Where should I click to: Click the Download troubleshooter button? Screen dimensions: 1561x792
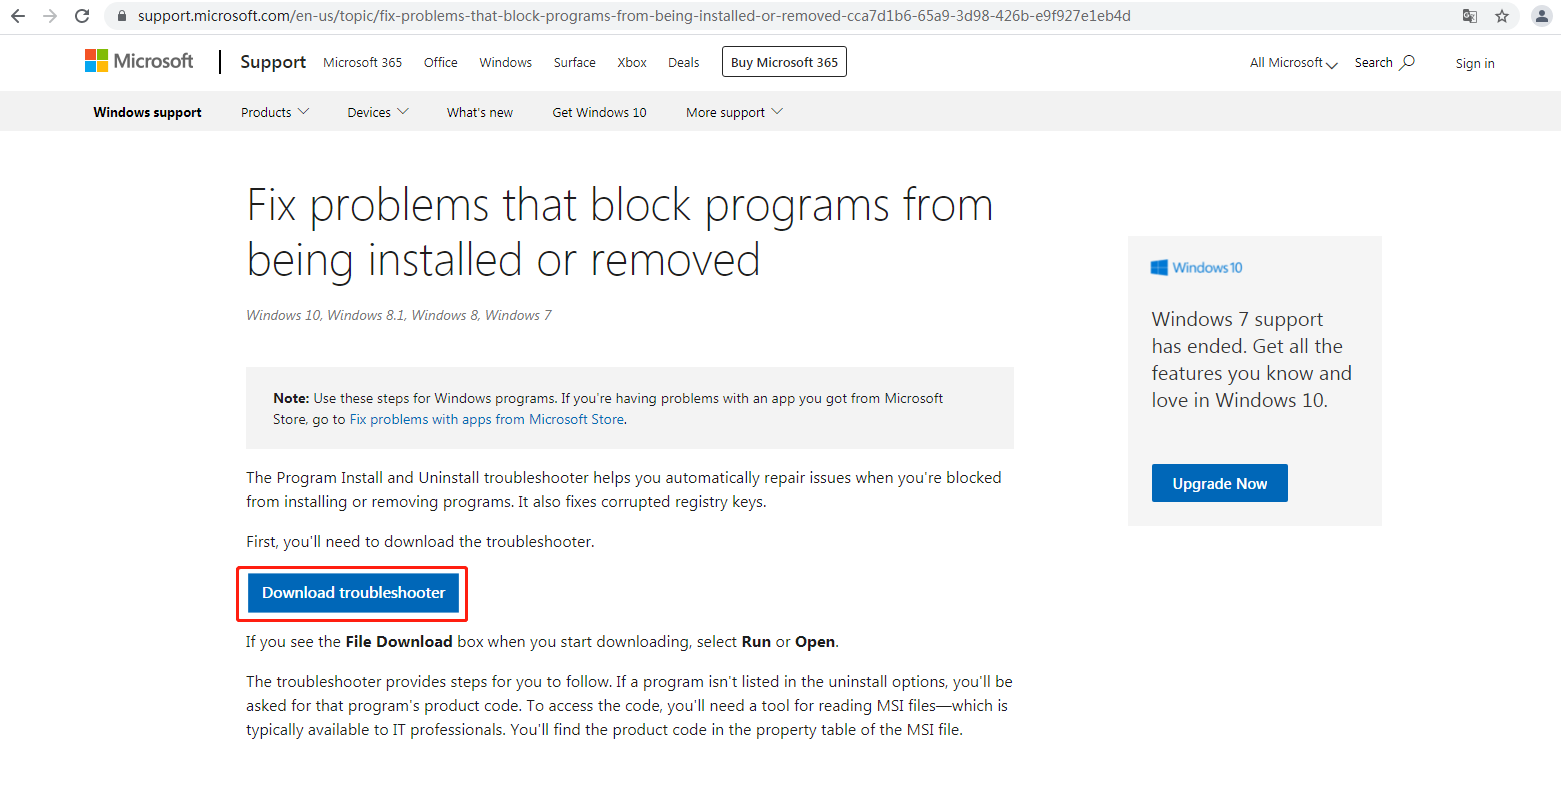click(353, 593)
